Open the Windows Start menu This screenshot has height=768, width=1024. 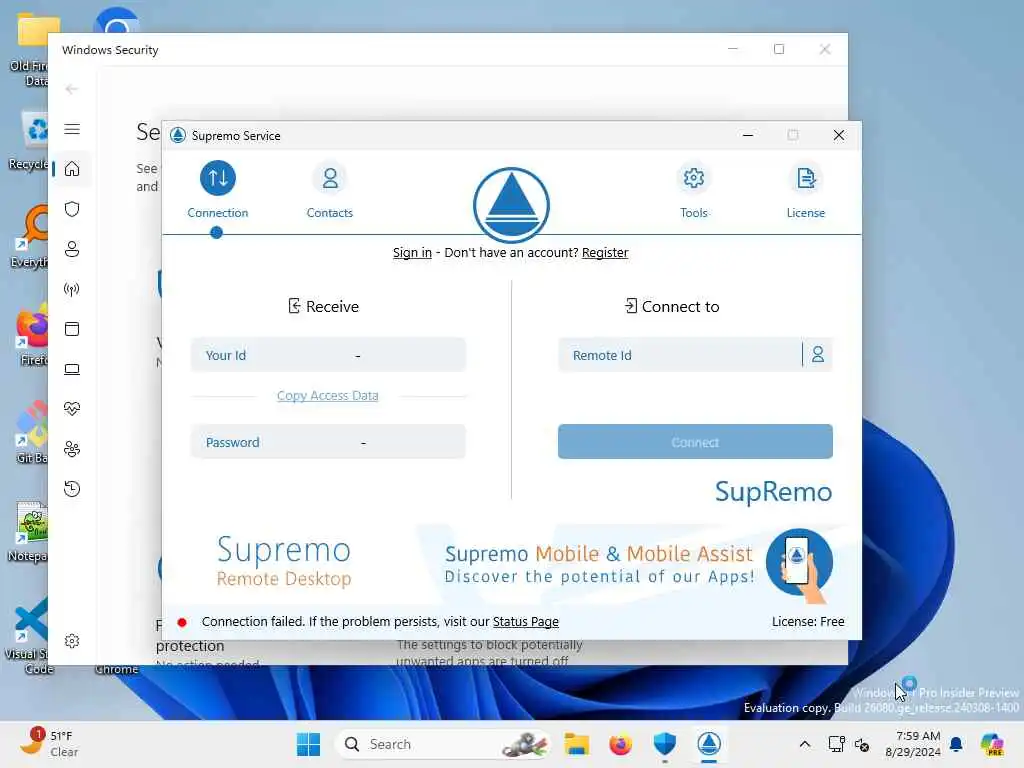[308, 744]
